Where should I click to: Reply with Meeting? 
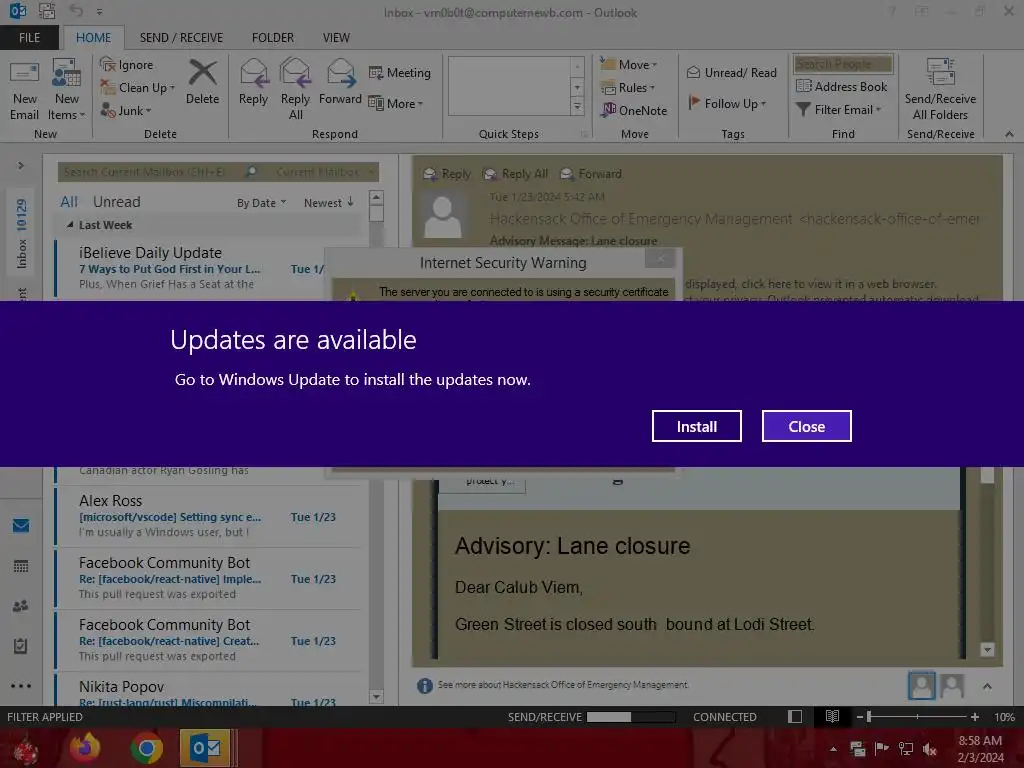click(400, 72)
